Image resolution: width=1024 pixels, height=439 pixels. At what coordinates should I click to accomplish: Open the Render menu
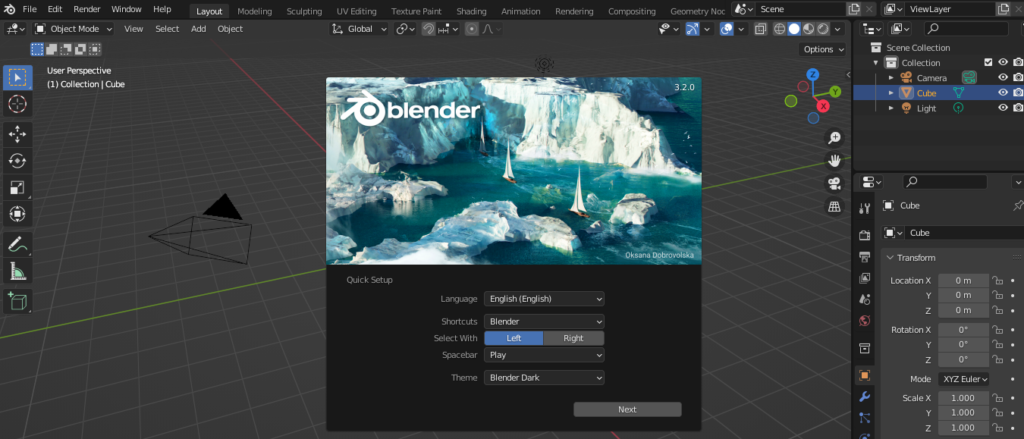point(87,10)
